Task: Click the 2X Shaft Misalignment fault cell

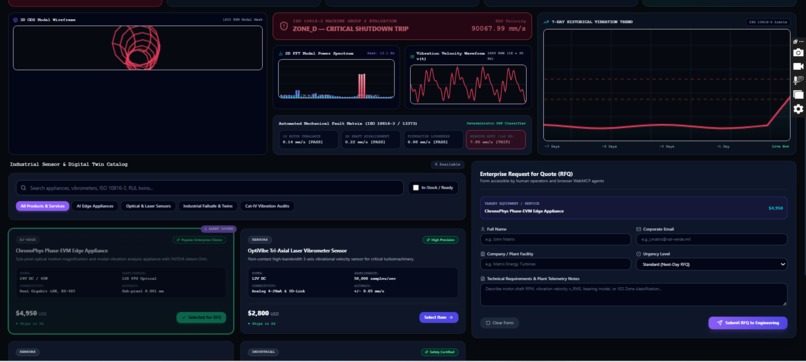Action: click(371, 139)
